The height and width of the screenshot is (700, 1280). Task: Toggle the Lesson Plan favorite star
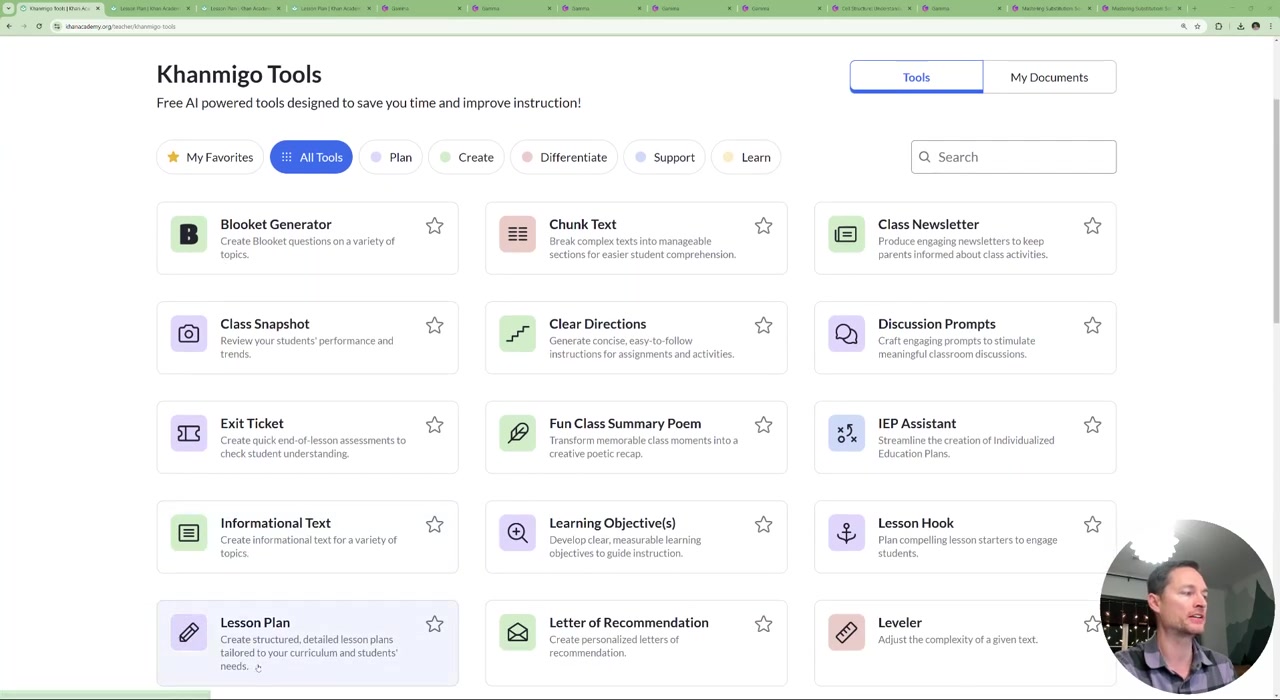click(434, 624)
